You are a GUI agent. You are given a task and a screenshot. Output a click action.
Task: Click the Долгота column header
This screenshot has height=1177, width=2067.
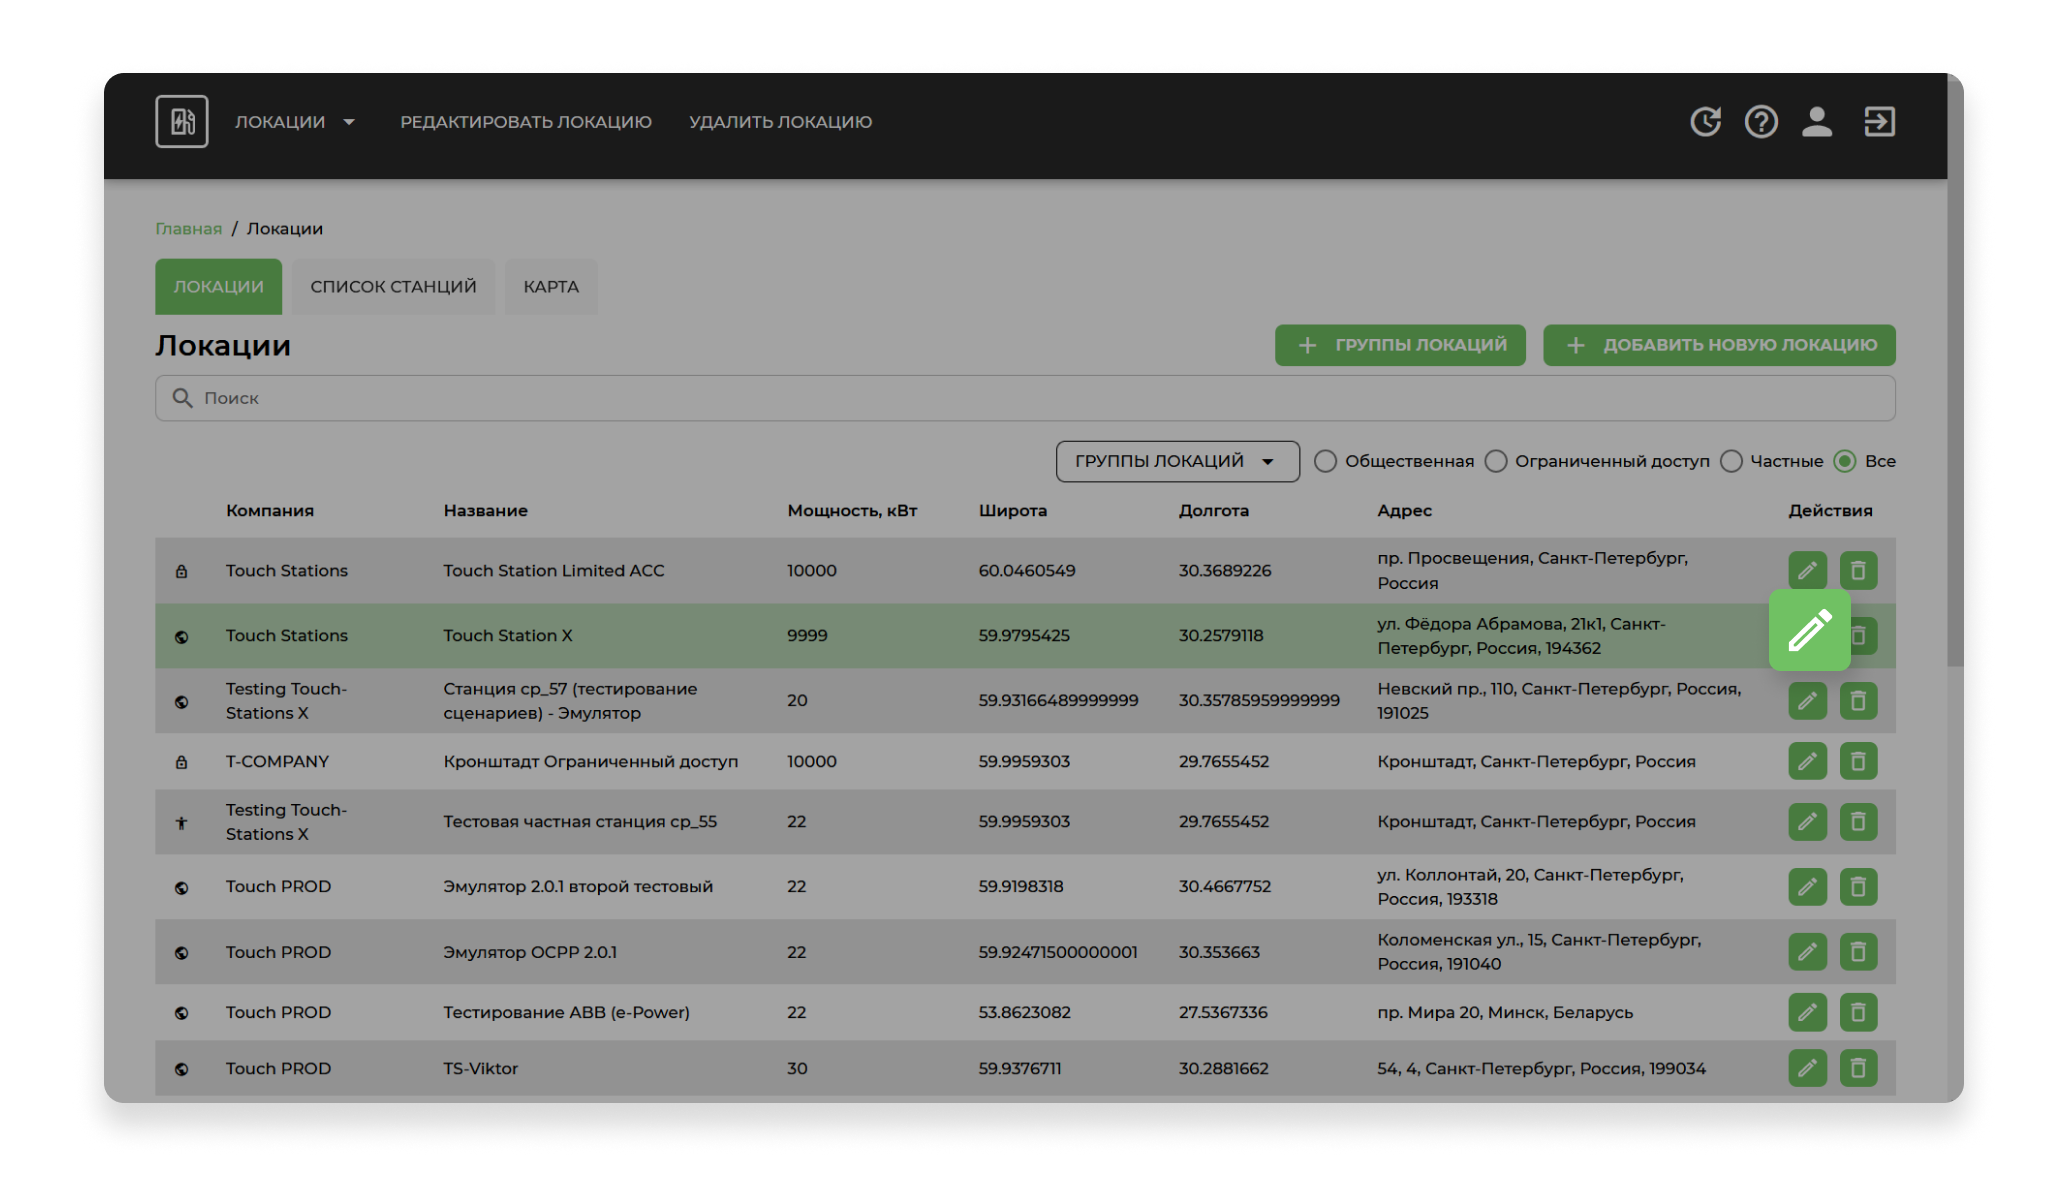pyautogui.click(x=1213, y=510)
